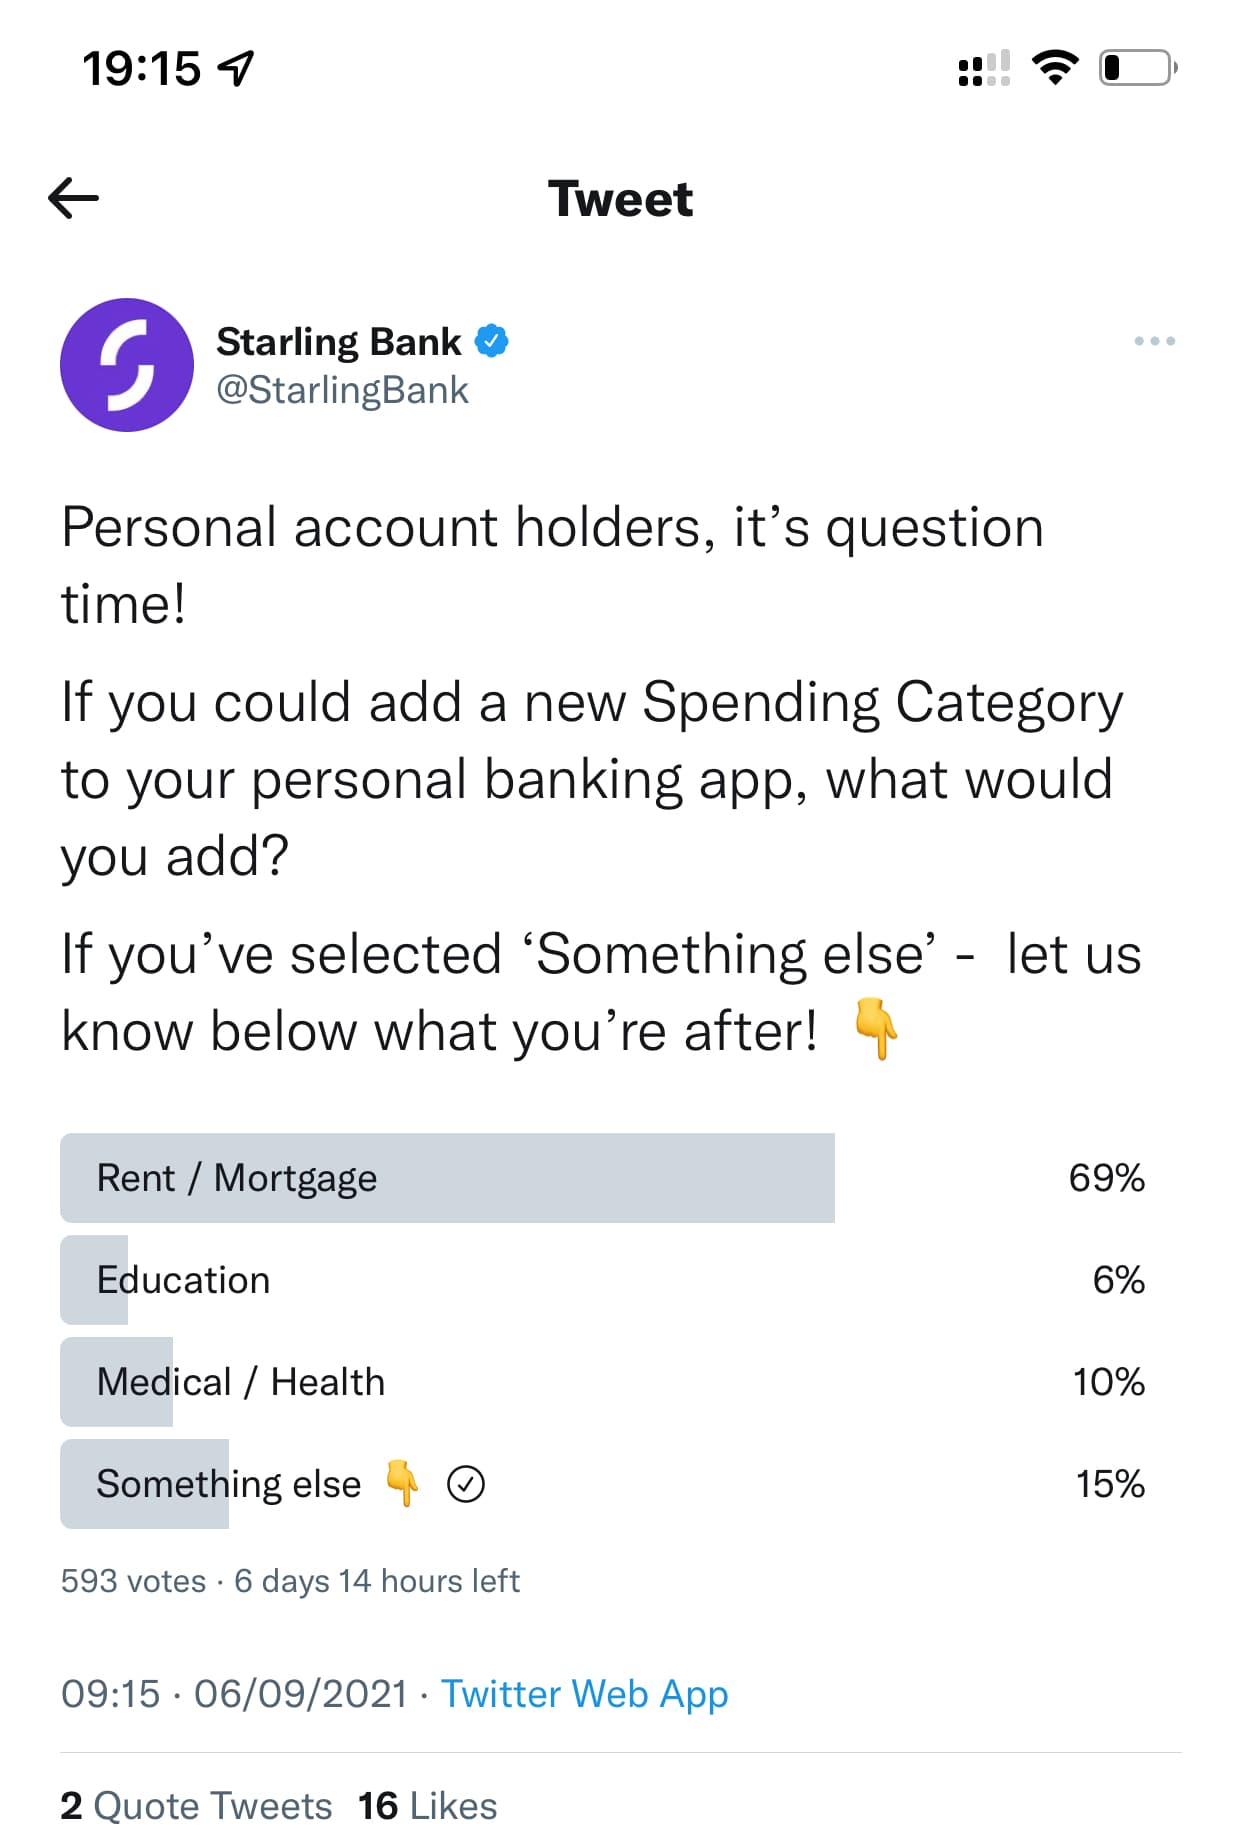Tap the back arrow icon
The height and width of the screenshot is (1839, 1242).
point(73,198)
